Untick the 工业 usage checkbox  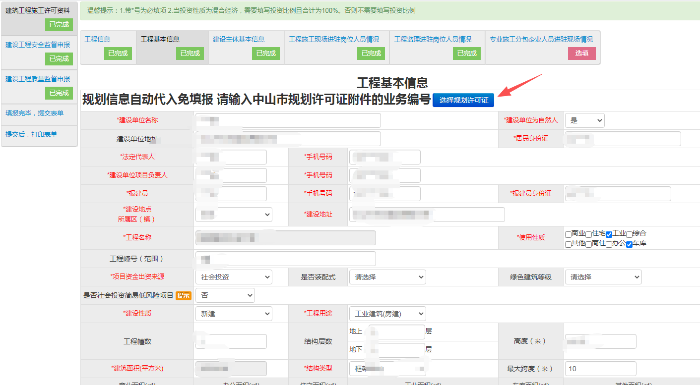pos(609,234)
